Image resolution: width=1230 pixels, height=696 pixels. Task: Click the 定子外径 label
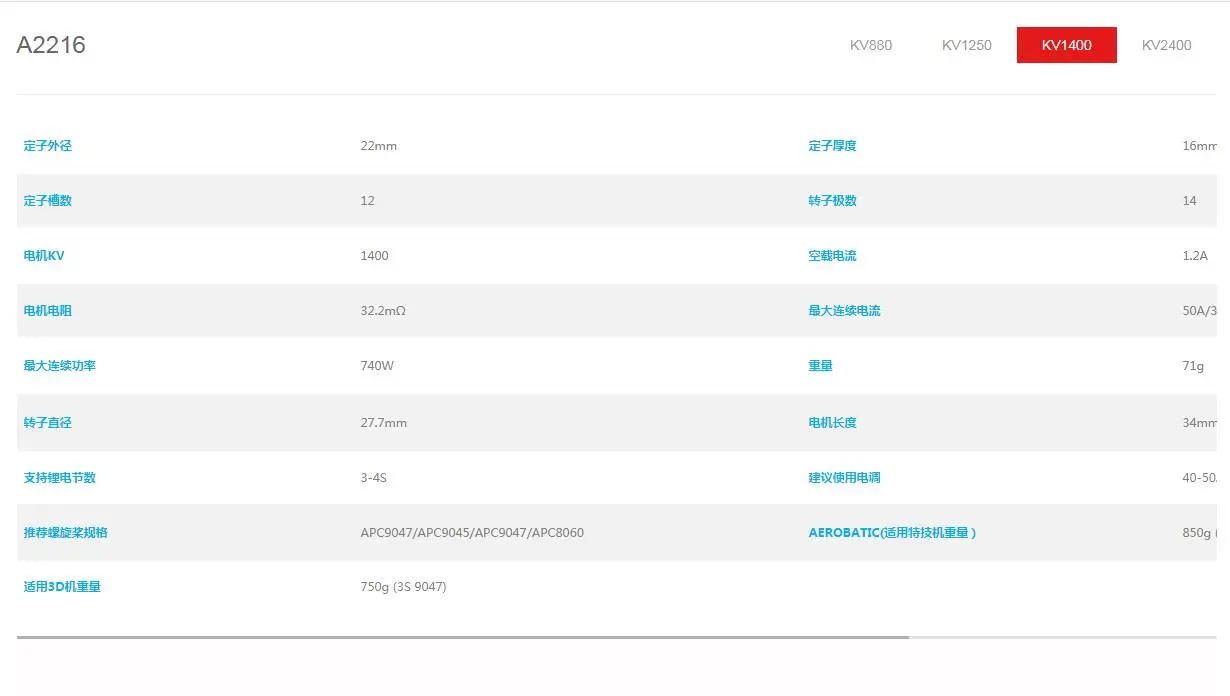[x=48, y=146]
